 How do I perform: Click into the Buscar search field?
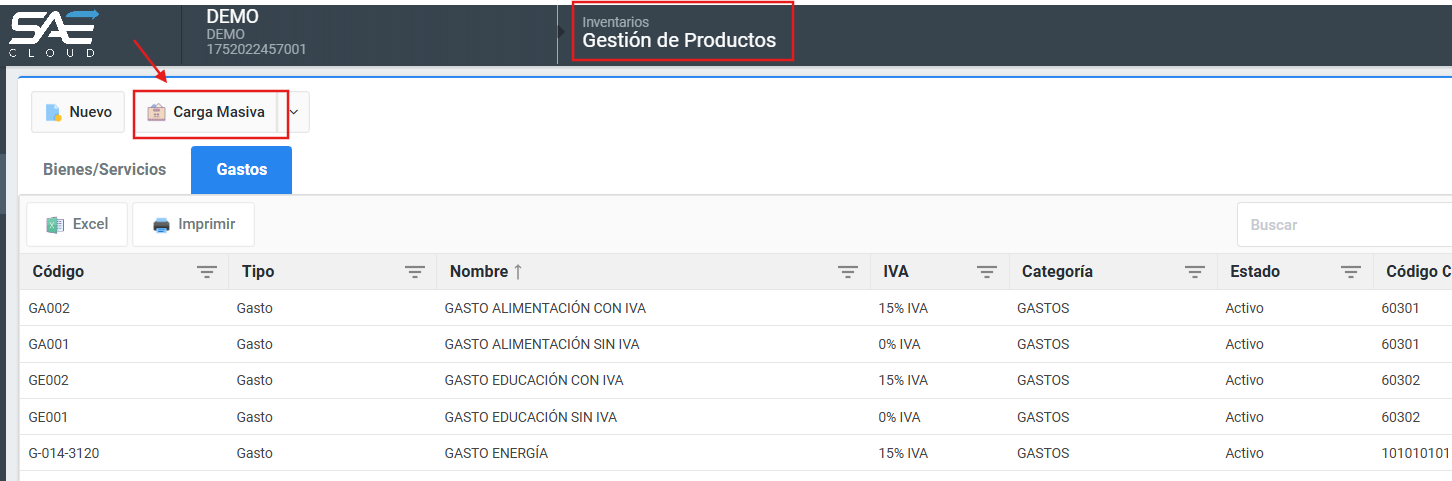1340,225
